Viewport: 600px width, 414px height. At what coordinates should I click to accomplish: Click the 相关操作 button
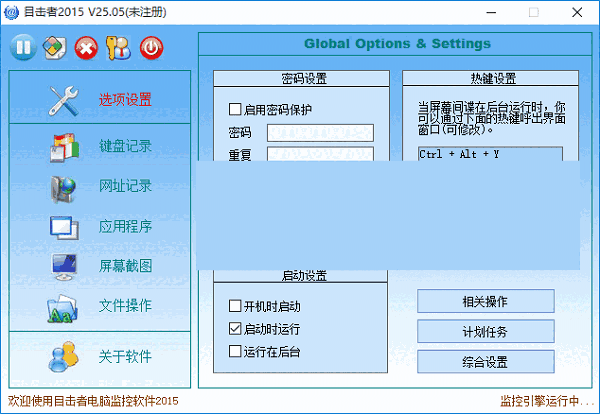pyautogui.click(x=486, y=301)
